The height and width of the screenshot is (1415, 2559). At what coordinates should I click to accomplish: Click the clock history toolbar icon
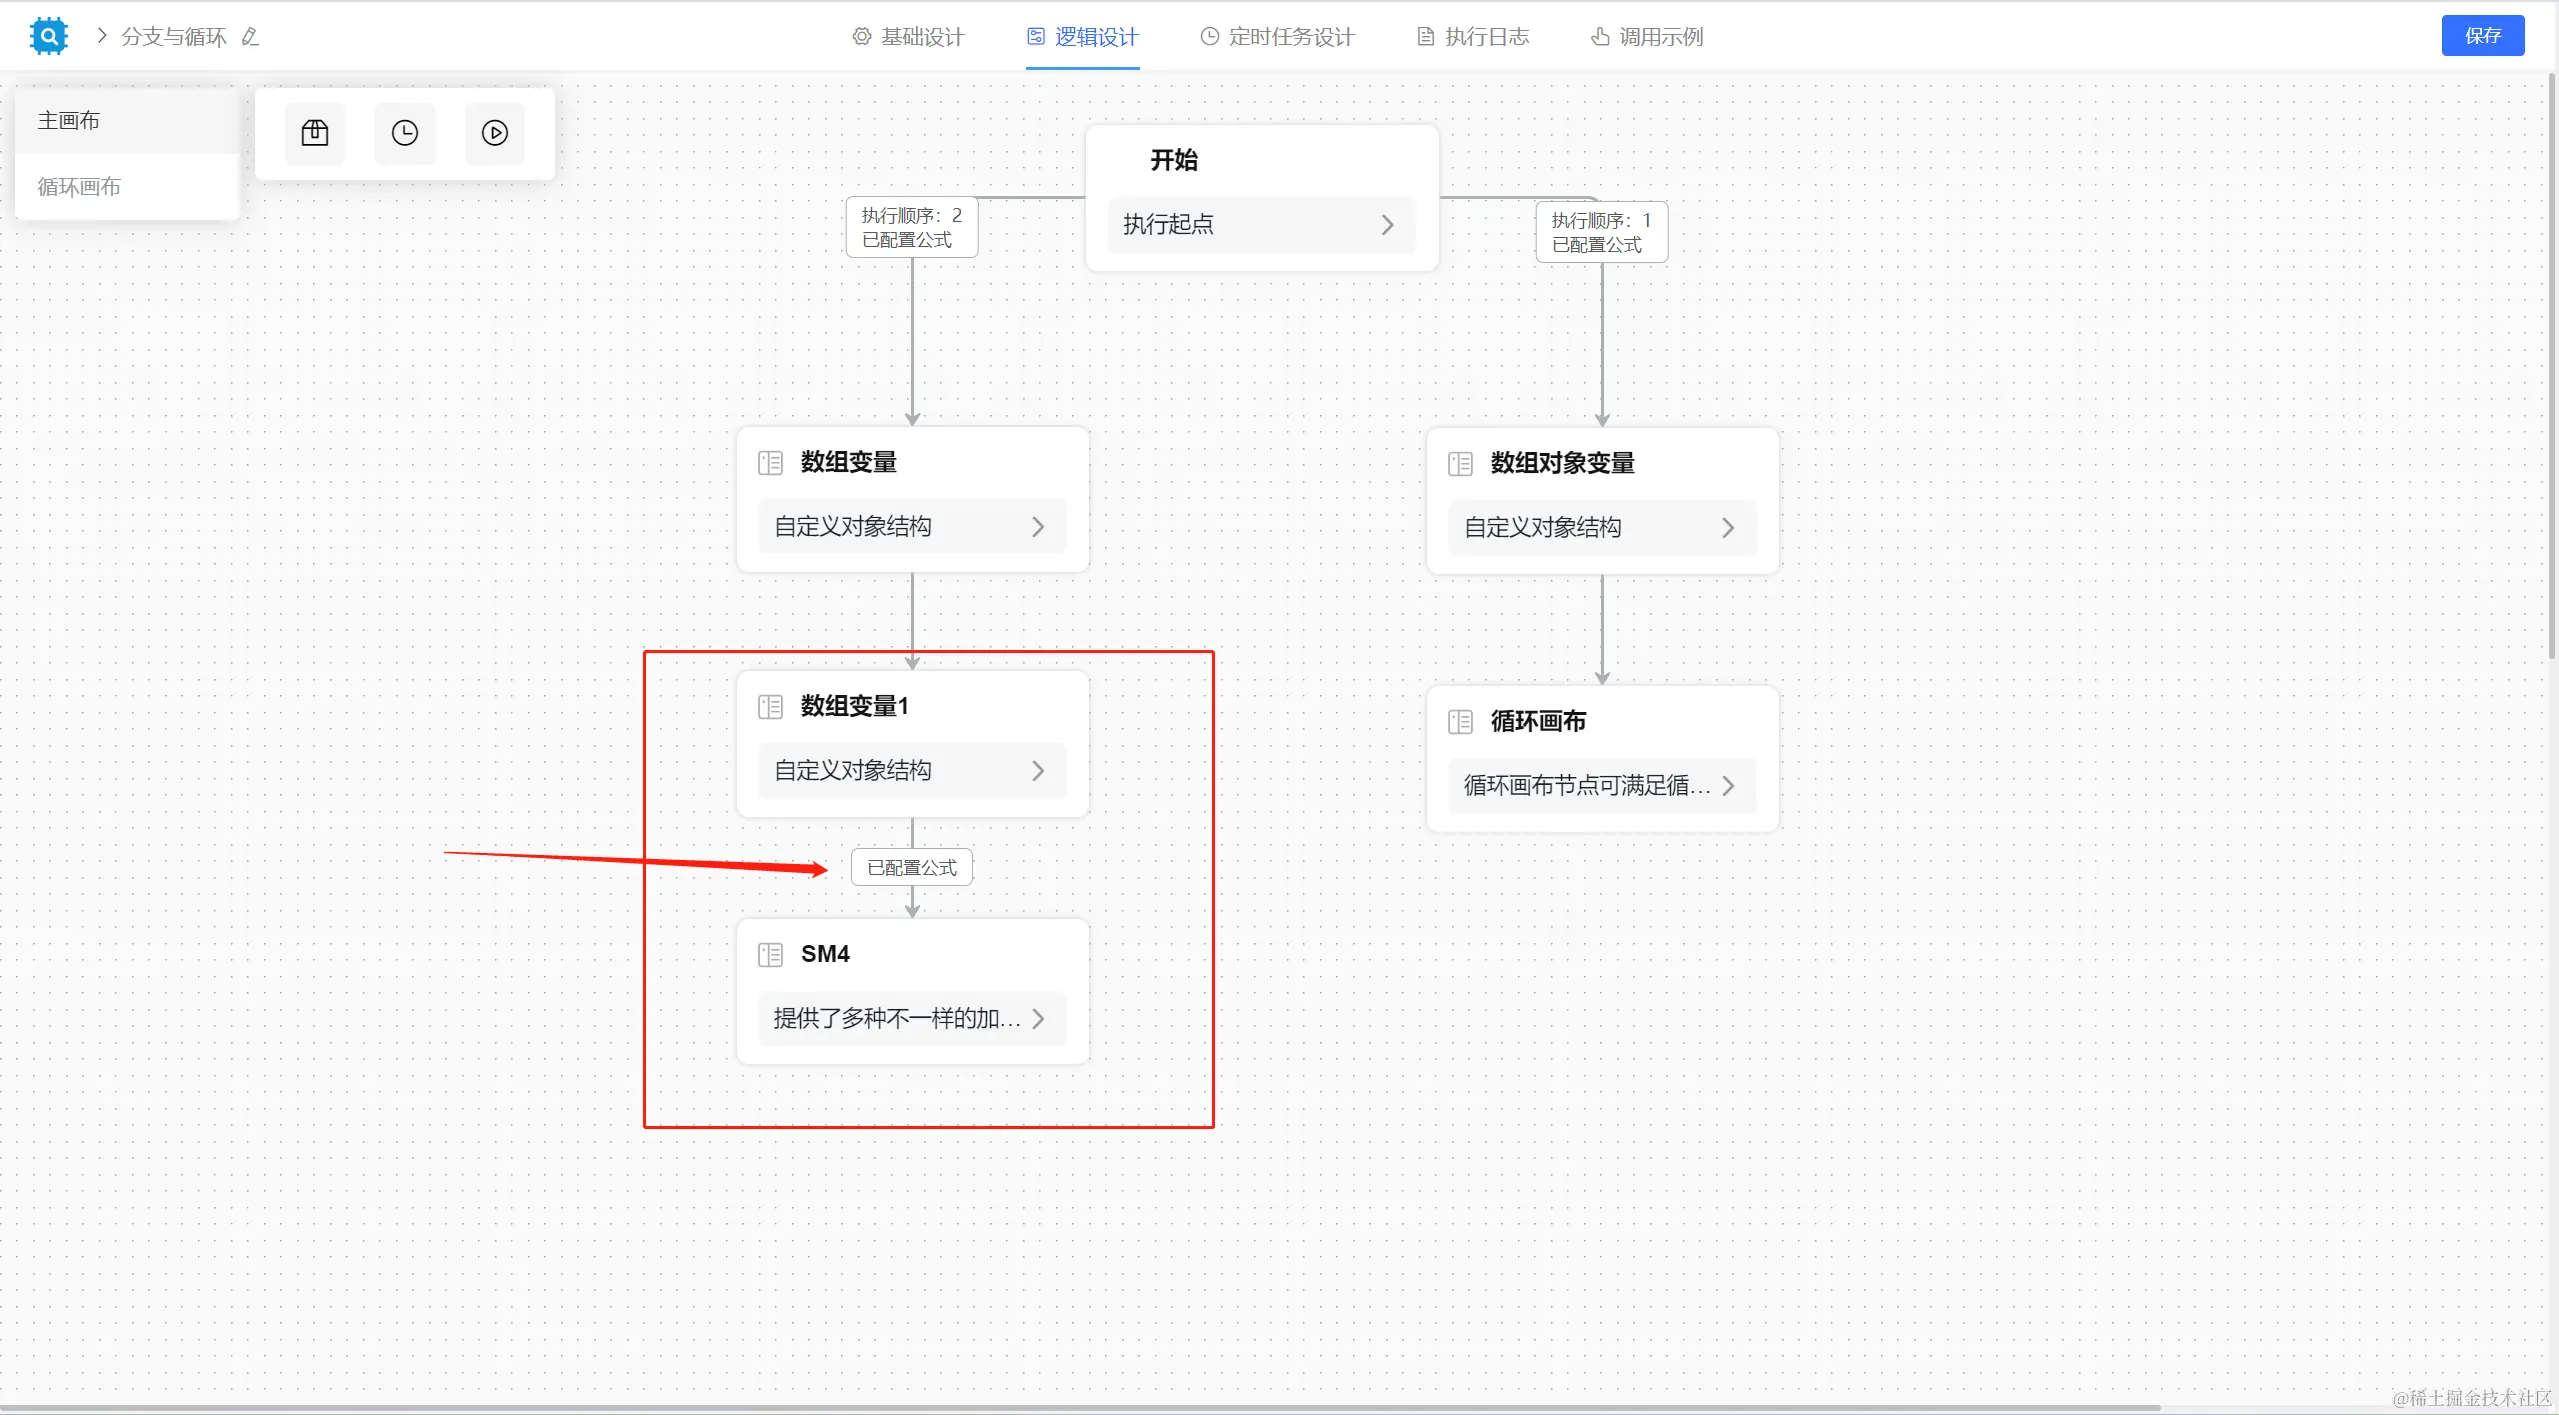pyautogui.click(x=405, y=133)
